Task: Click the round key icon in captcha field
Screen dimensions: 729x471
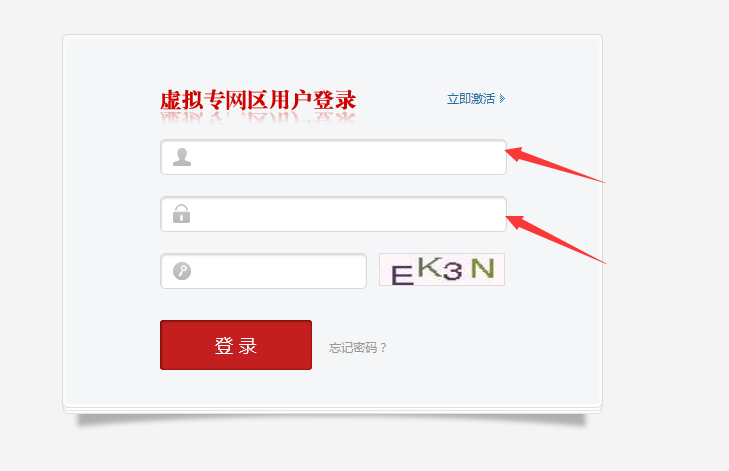Action: 182,271
